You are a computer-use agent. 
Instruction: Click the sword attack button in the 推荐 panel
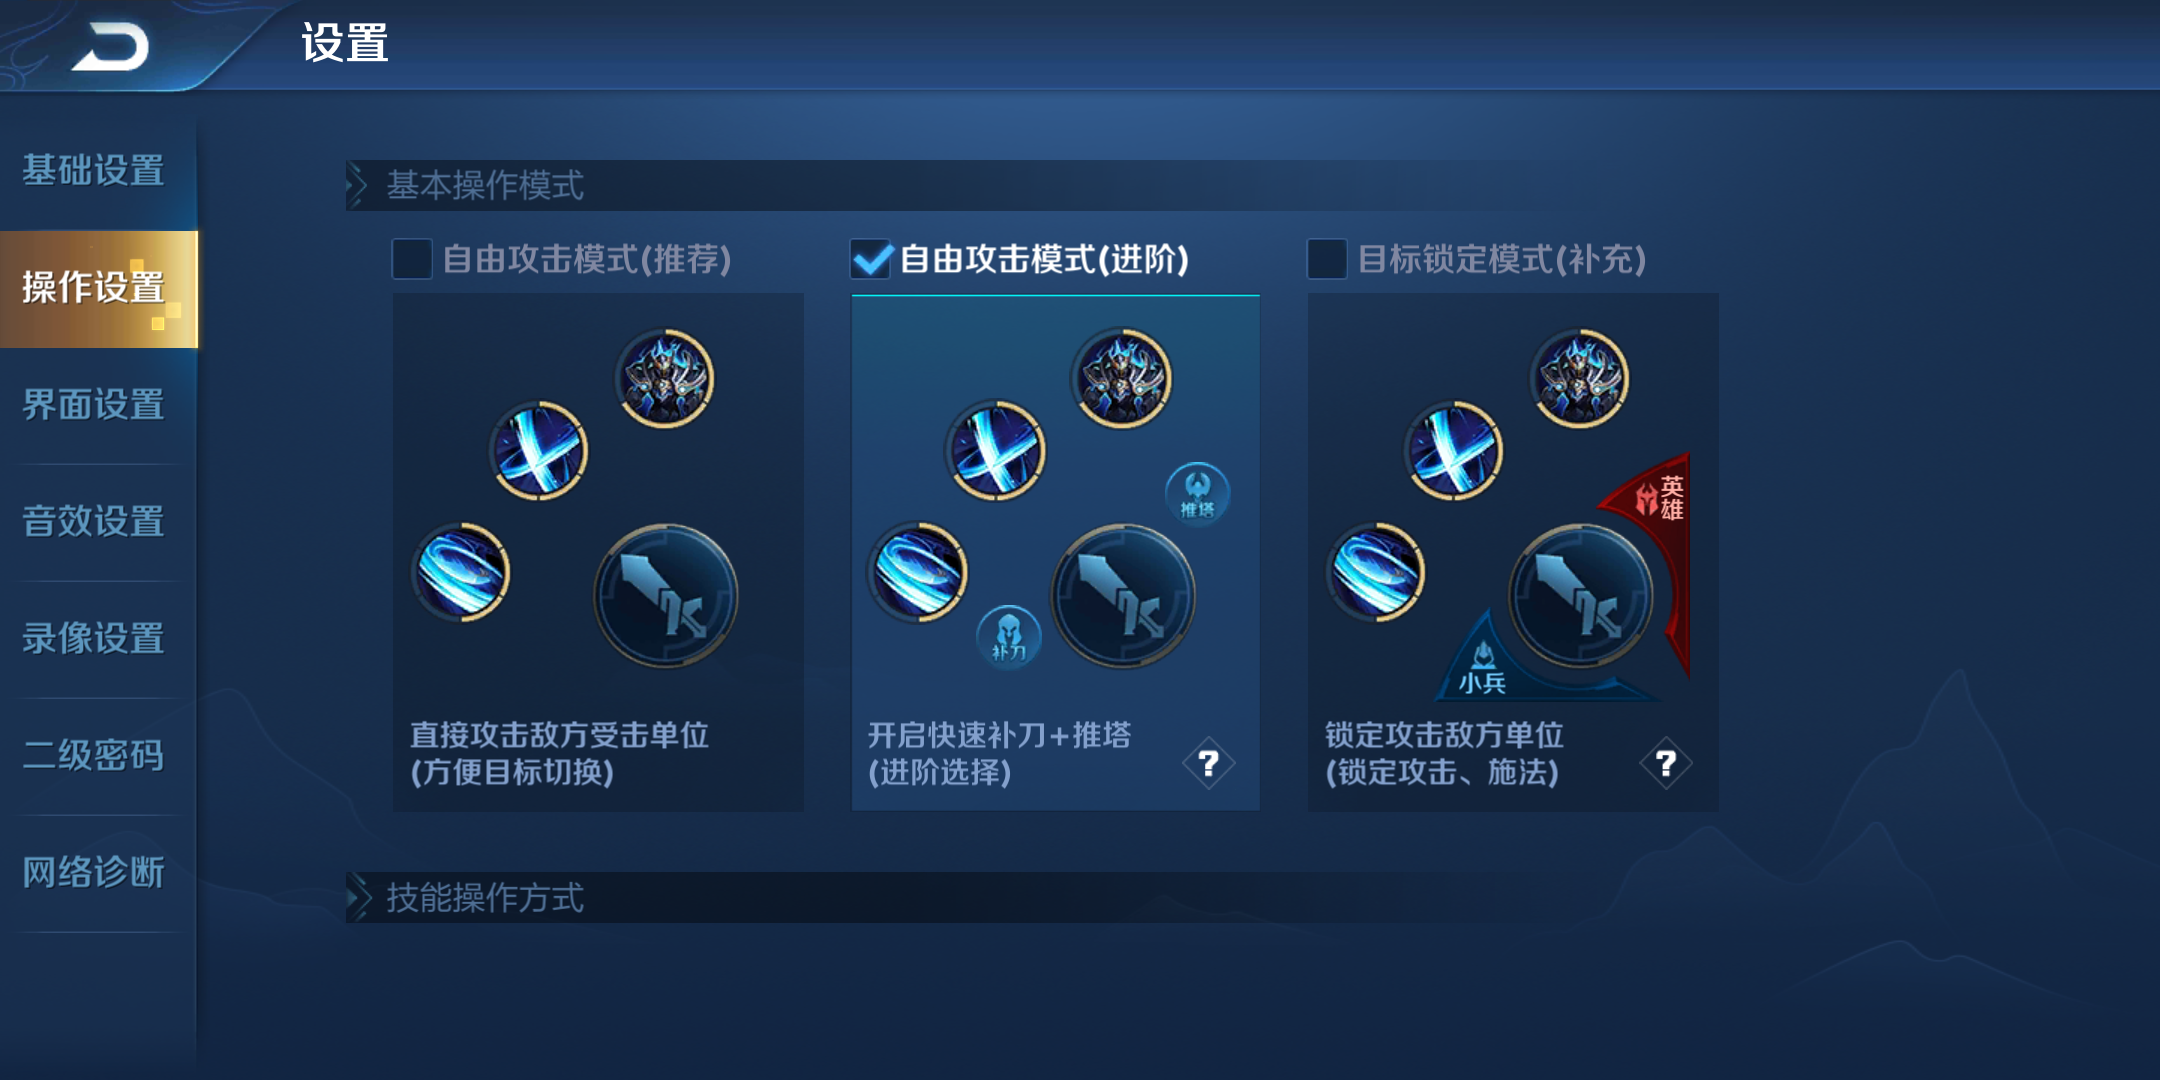point(665,596)
